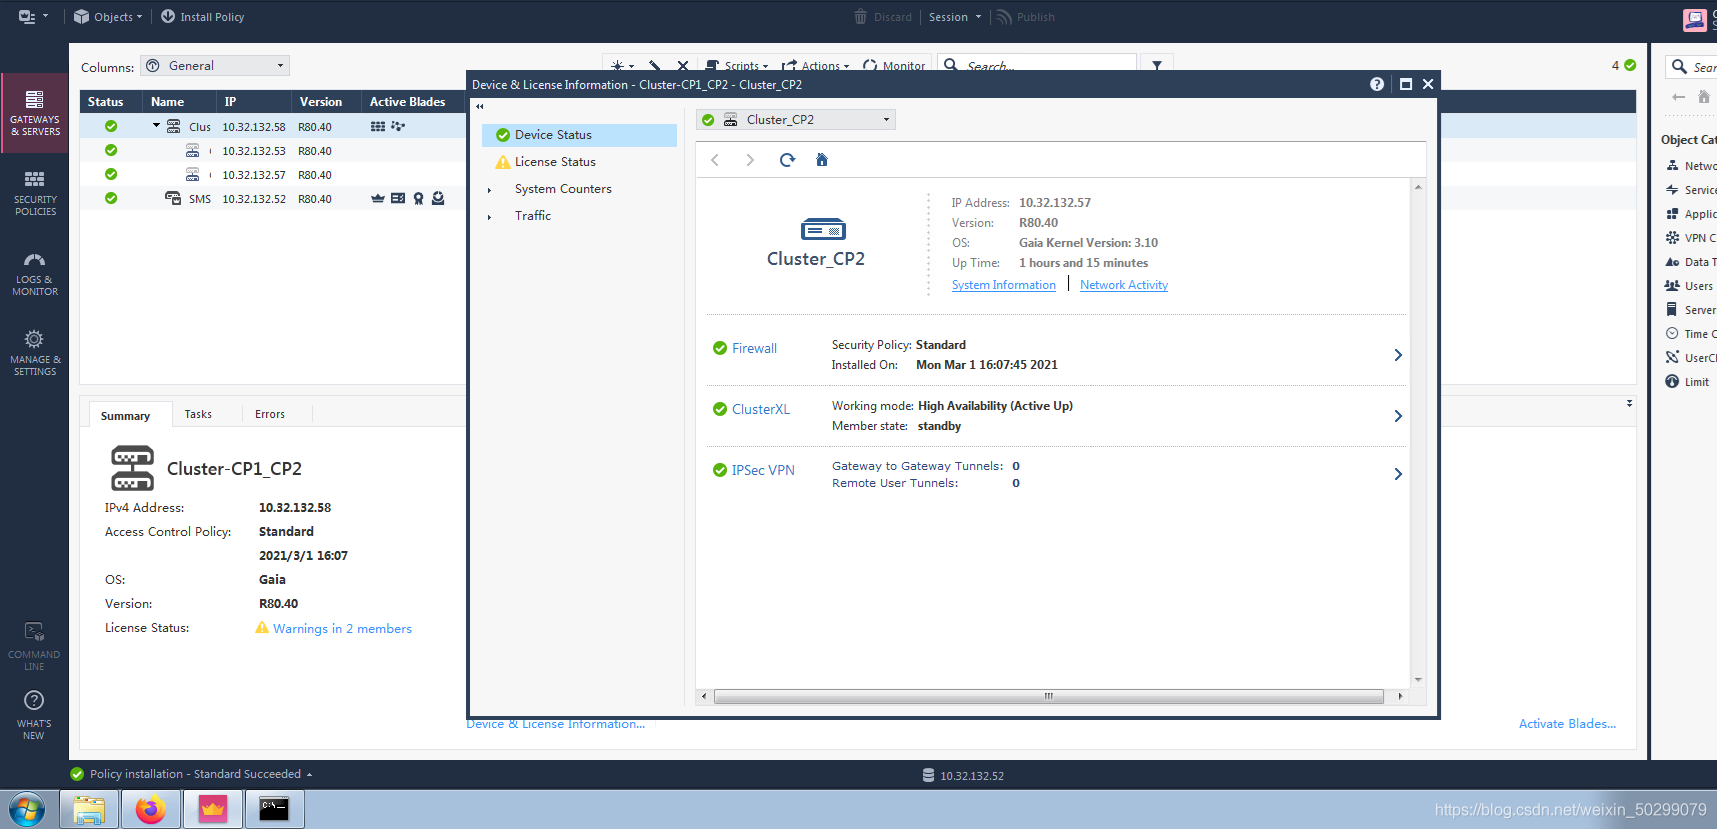
Task: Open the Network Activity link
Action: click(1124, 285)
